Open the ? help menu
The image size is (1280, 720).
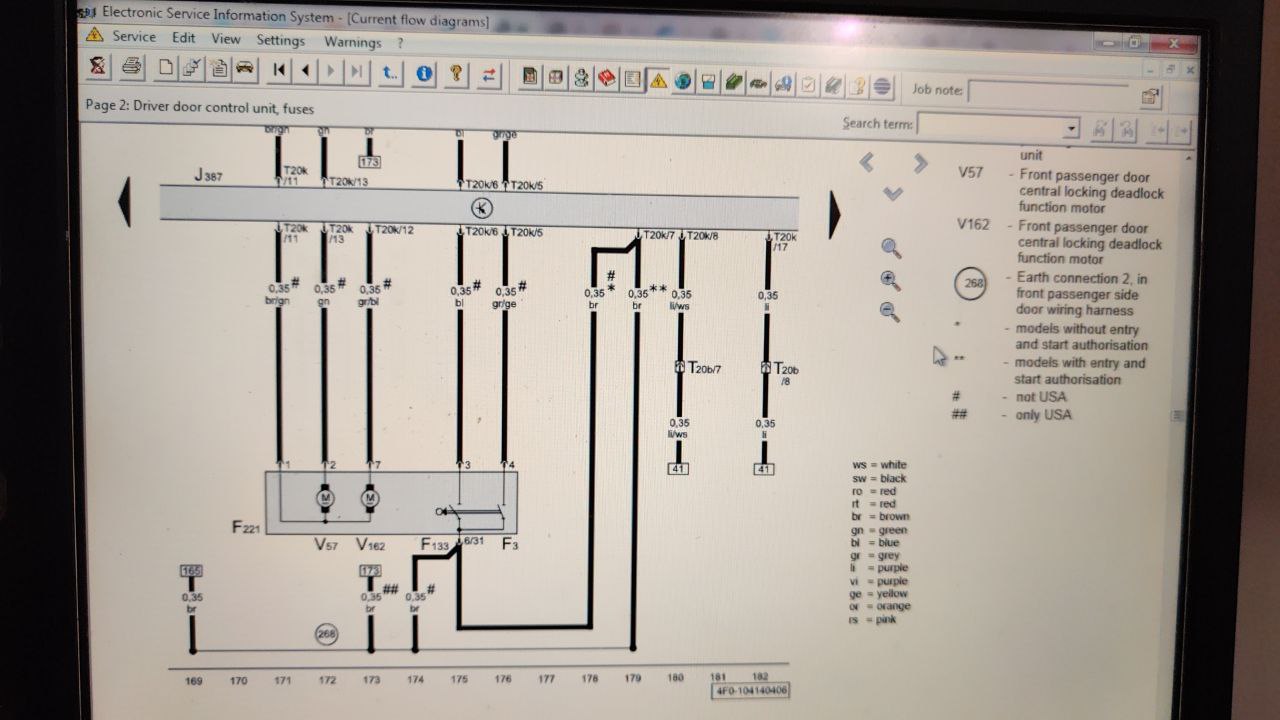400,43
